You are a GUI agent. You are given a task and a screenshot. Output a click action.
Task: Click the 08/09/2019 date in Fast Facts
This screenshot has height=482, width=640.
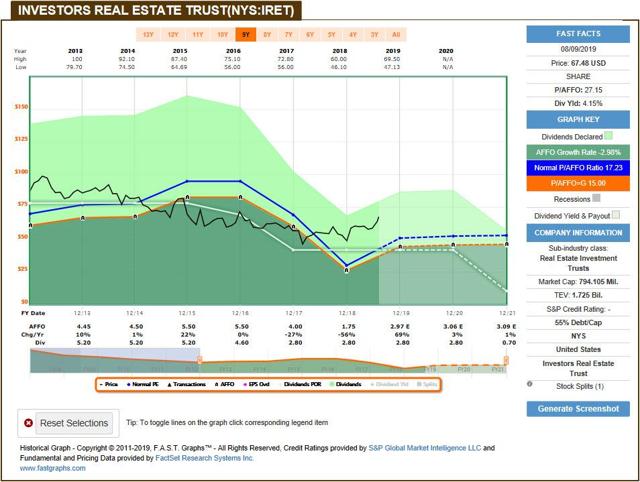click(x=578, y=49)
